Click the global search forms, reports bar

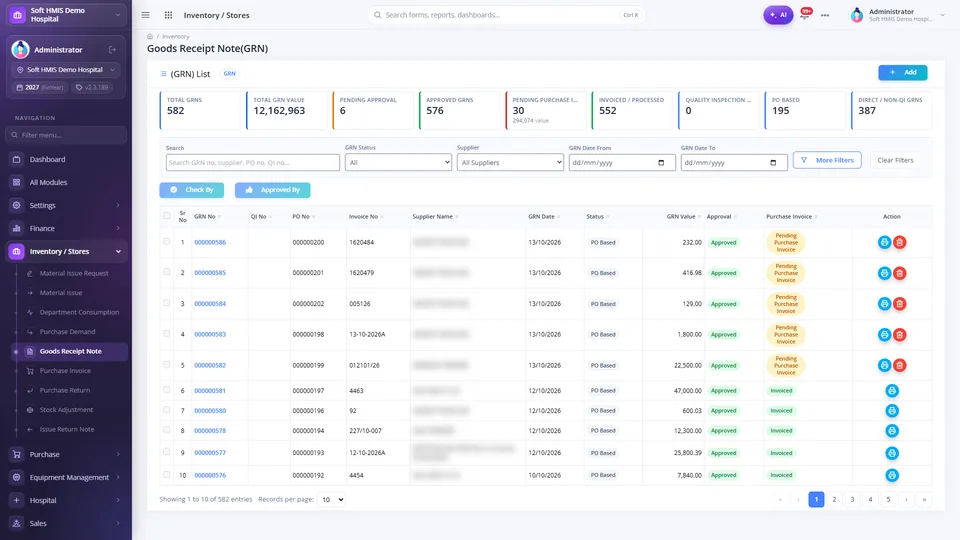point(506,15)
